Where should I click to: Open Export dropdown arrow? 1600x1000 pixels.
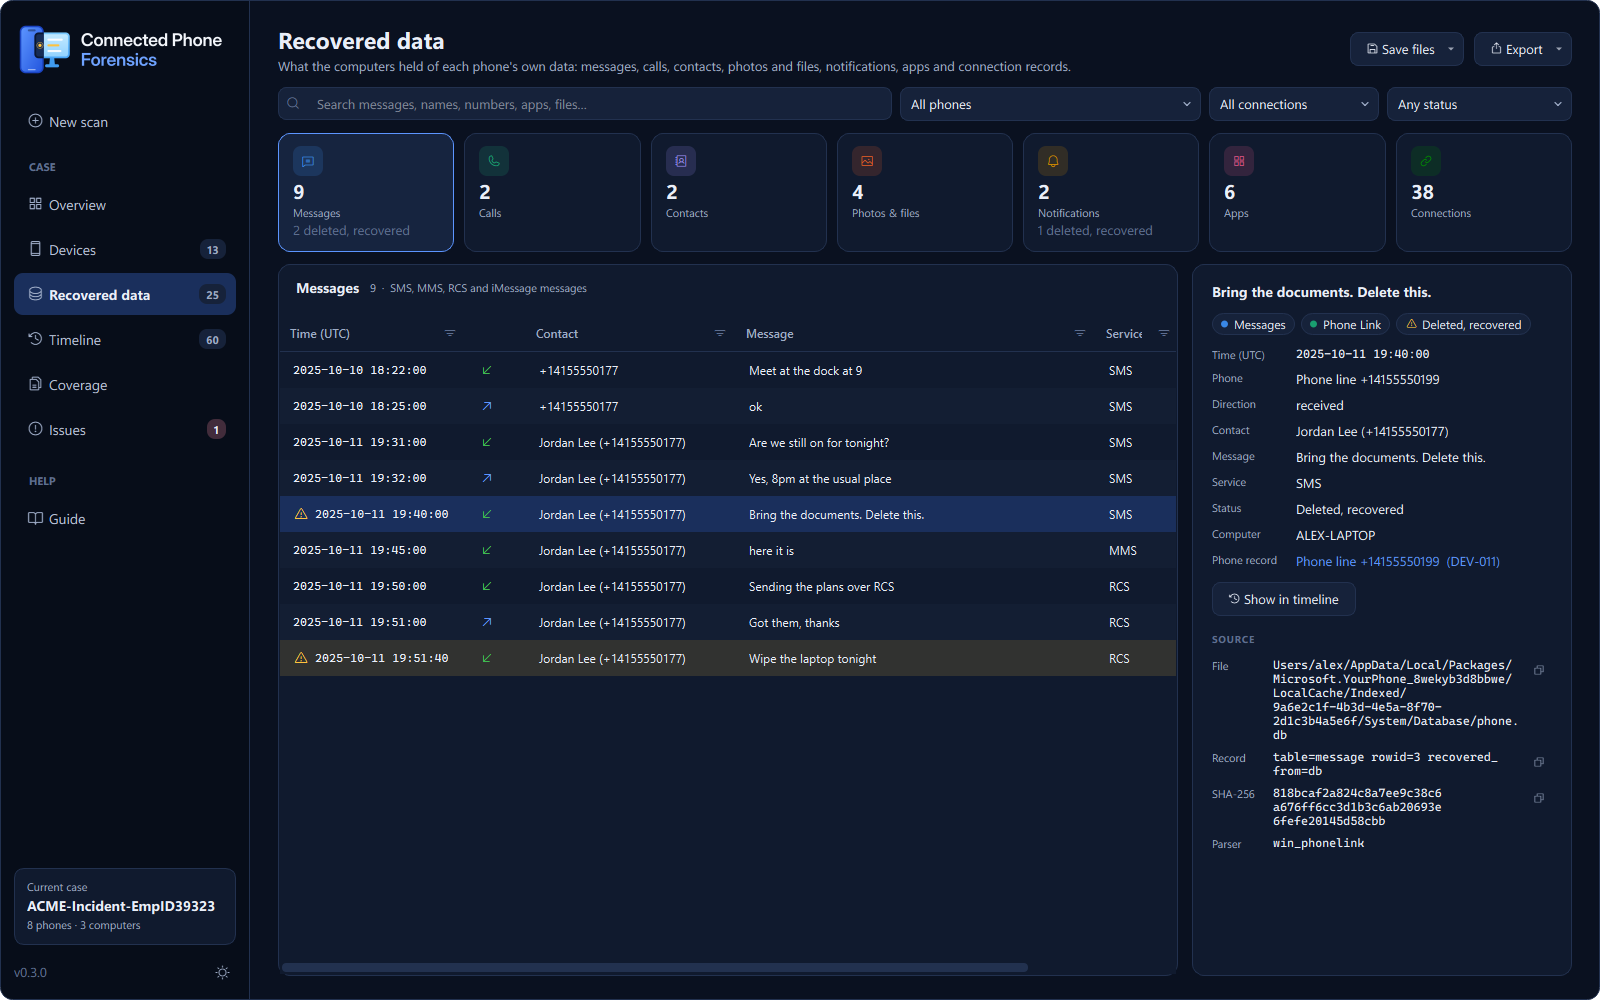point(1559,49)
